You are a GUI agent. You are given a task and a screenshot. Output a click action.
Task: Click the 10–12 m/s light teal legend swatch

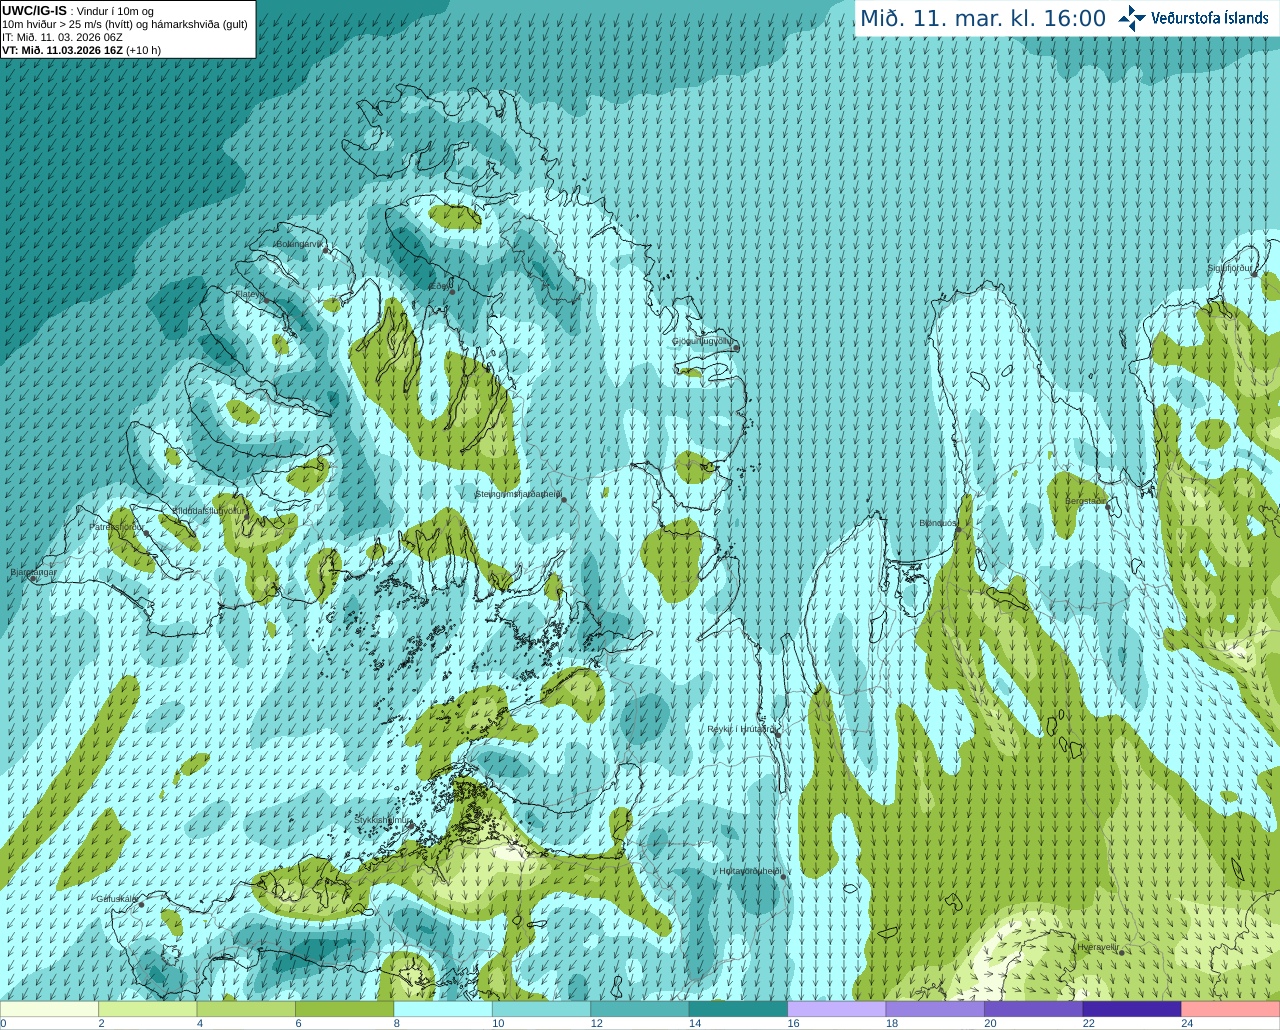542,1009
